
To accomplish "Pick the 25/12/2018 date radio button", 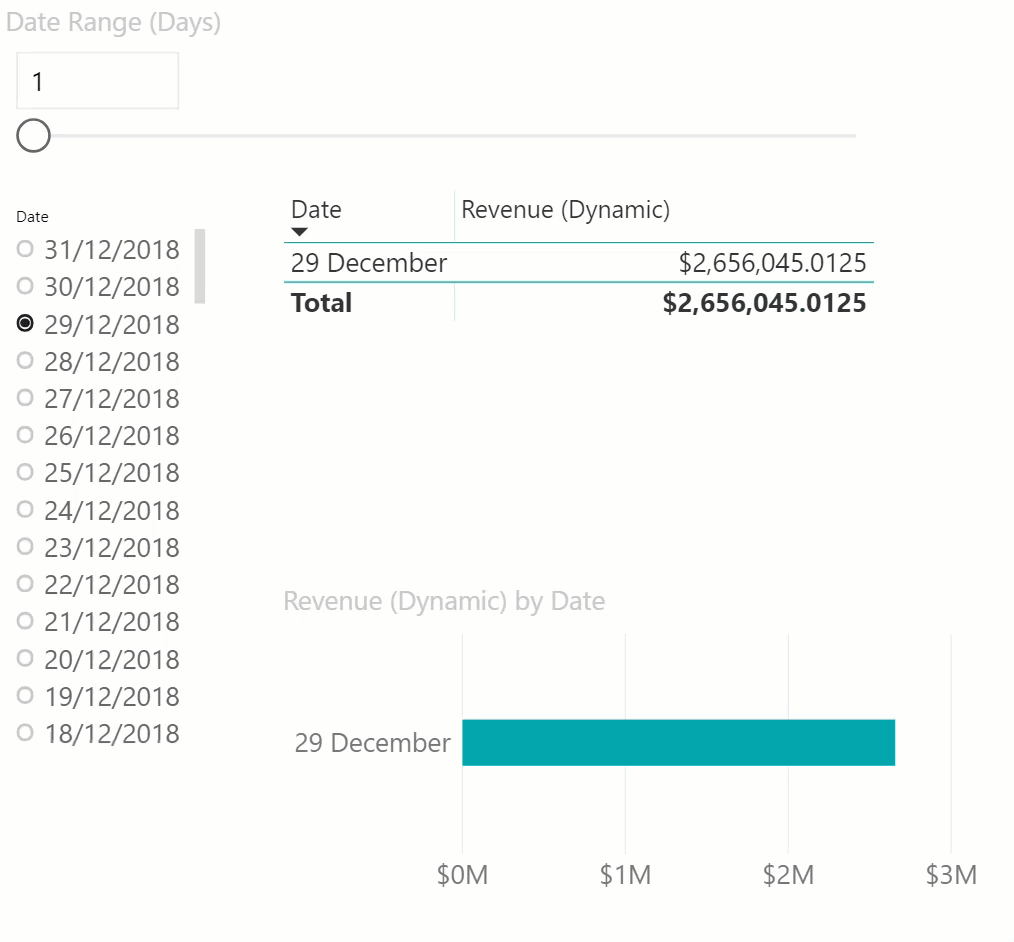I will click(26, 472).
